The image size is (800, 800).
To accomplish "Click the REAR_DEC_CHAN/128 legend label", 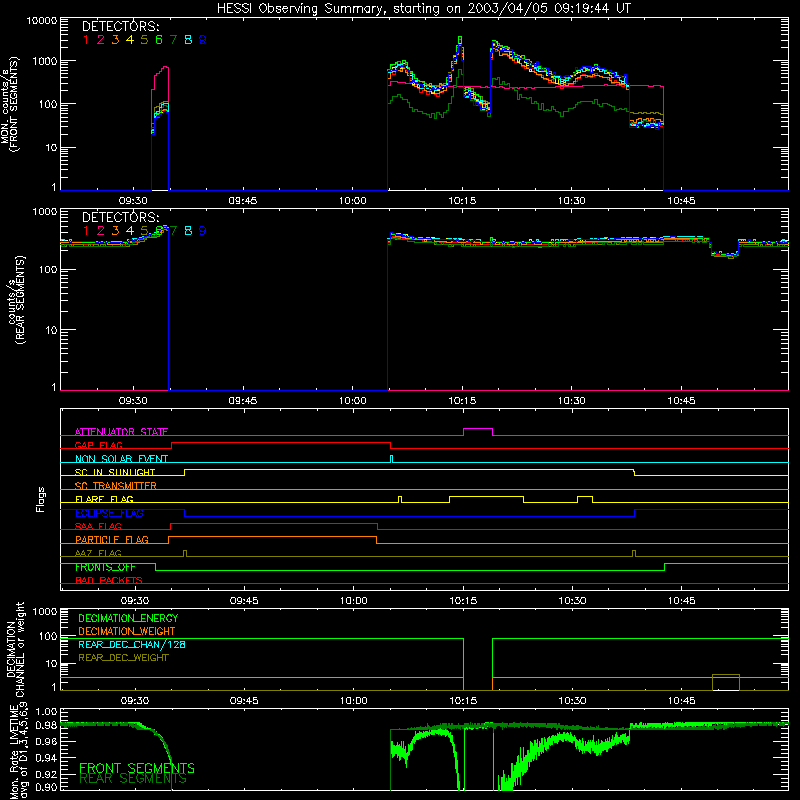I will [132, 644].
